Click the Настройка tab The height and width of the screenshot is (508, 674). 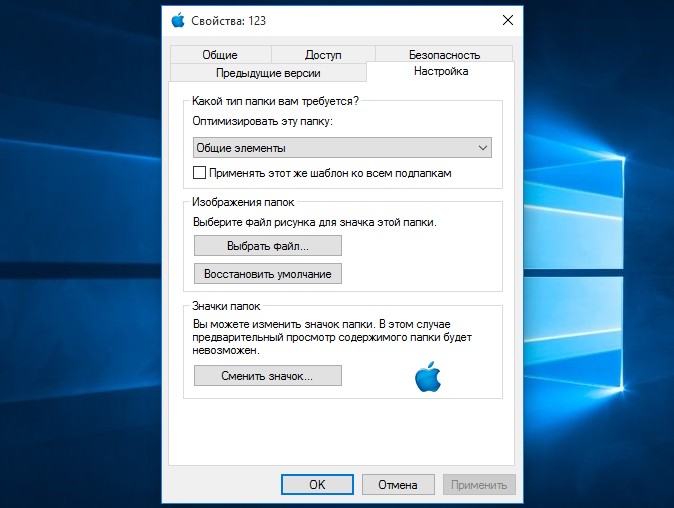click(441, 71)
